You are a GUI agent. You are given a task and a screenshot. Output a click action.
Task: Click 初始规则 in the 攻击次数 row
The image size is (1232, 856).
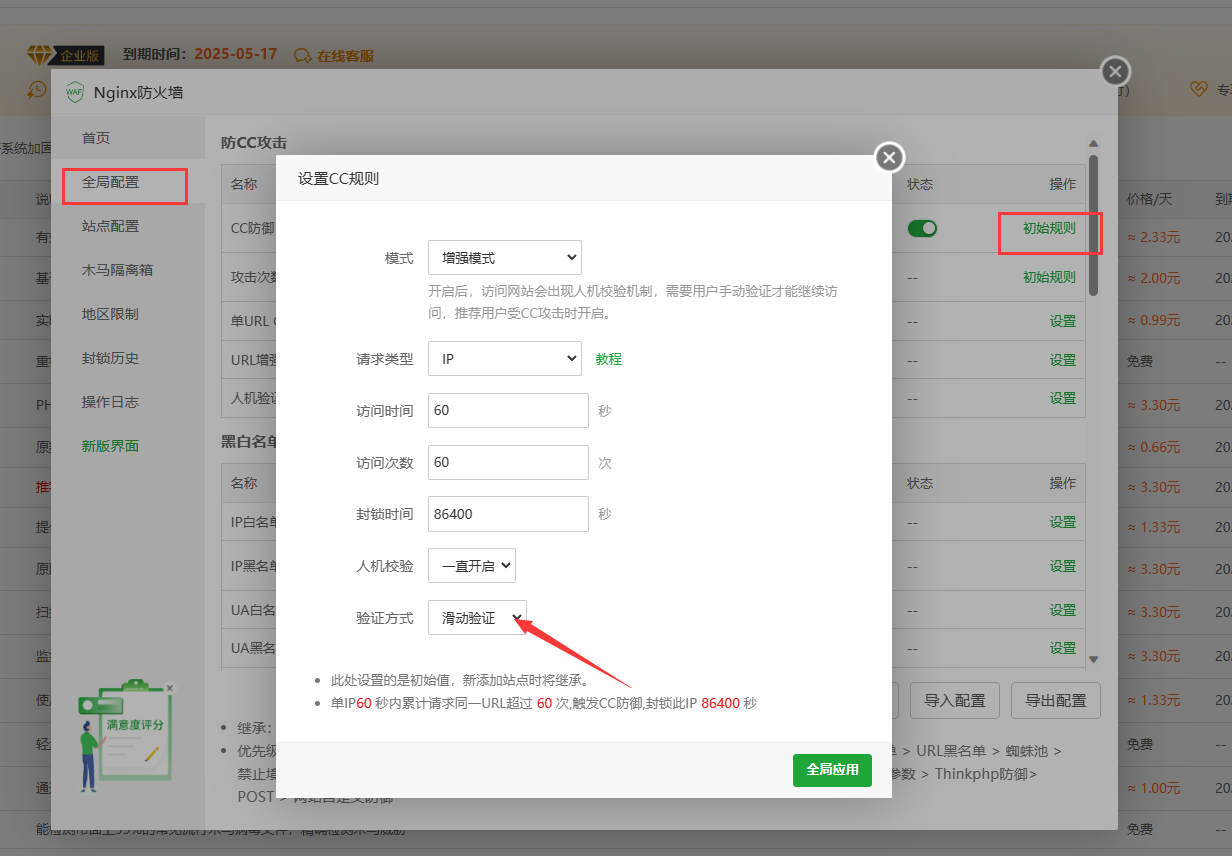pos(1049,277)
